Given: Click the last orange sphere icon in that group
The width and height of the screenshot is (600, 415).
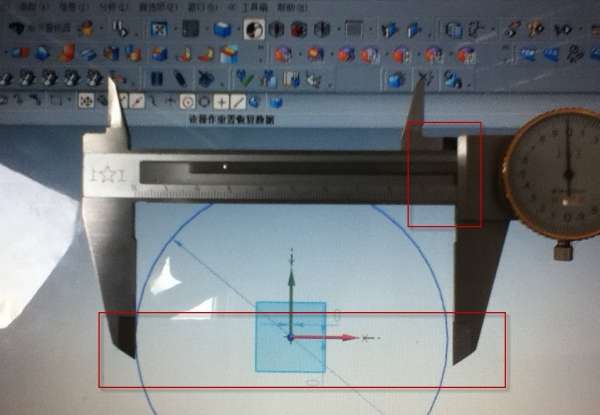Looking at the screenshot, I should [x=466, y=55].
